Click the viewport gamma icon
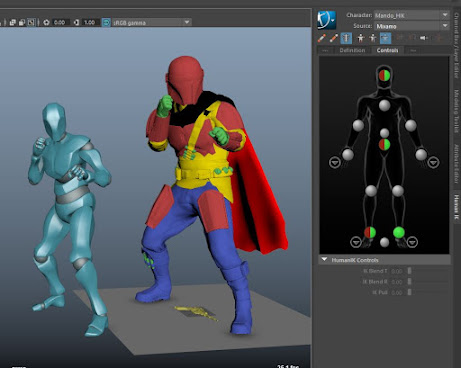This screenshot has height=368, width=461. coord(76,23)
